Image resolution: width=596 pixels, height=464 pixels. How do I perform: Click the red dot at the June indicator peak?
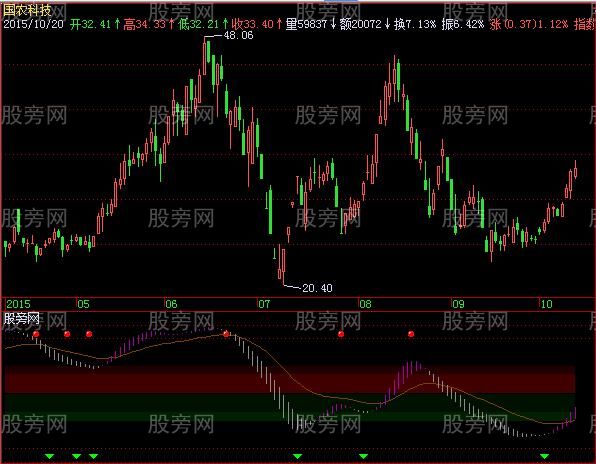pyautogui.click(x=227, y=334)
